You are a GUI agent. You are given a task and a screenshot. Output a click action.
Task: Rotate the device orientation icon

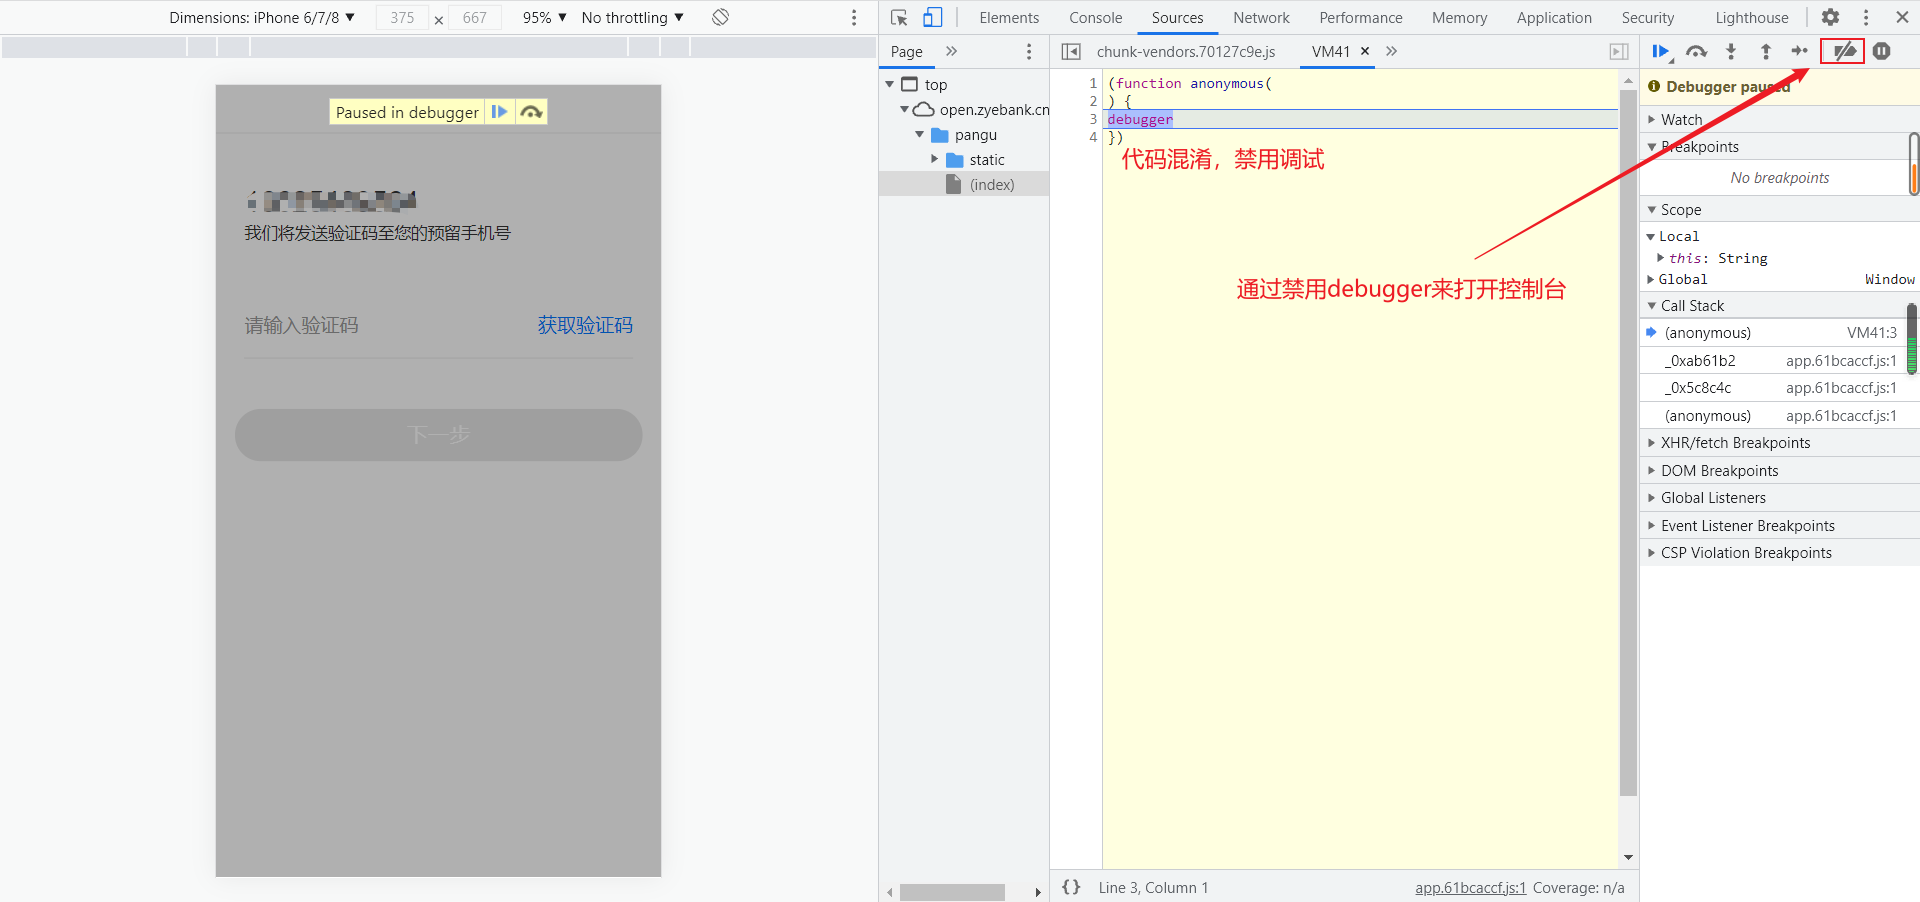[x=720, y=17]
